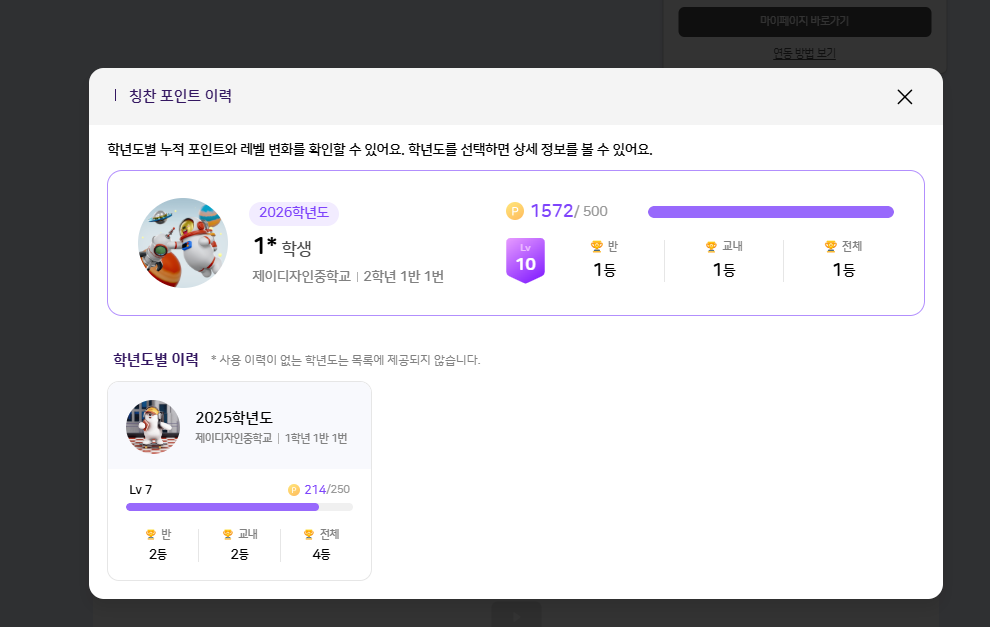Click the 전체 trophy icon in 2025 card

click(309, 535)
